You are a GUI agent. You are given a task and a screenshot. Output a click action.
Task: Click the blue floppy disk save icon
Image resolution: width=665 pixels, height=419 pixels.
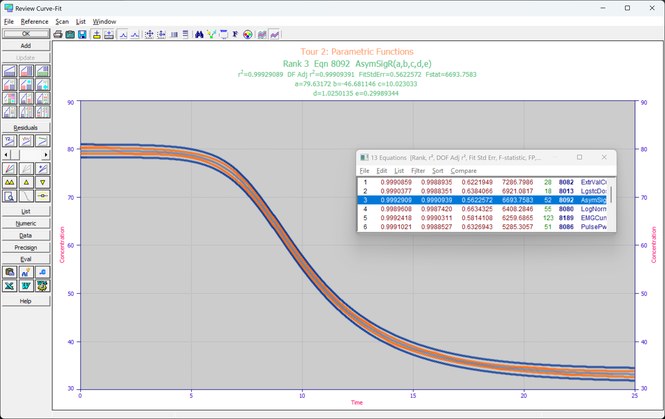(x=82, y=34)
